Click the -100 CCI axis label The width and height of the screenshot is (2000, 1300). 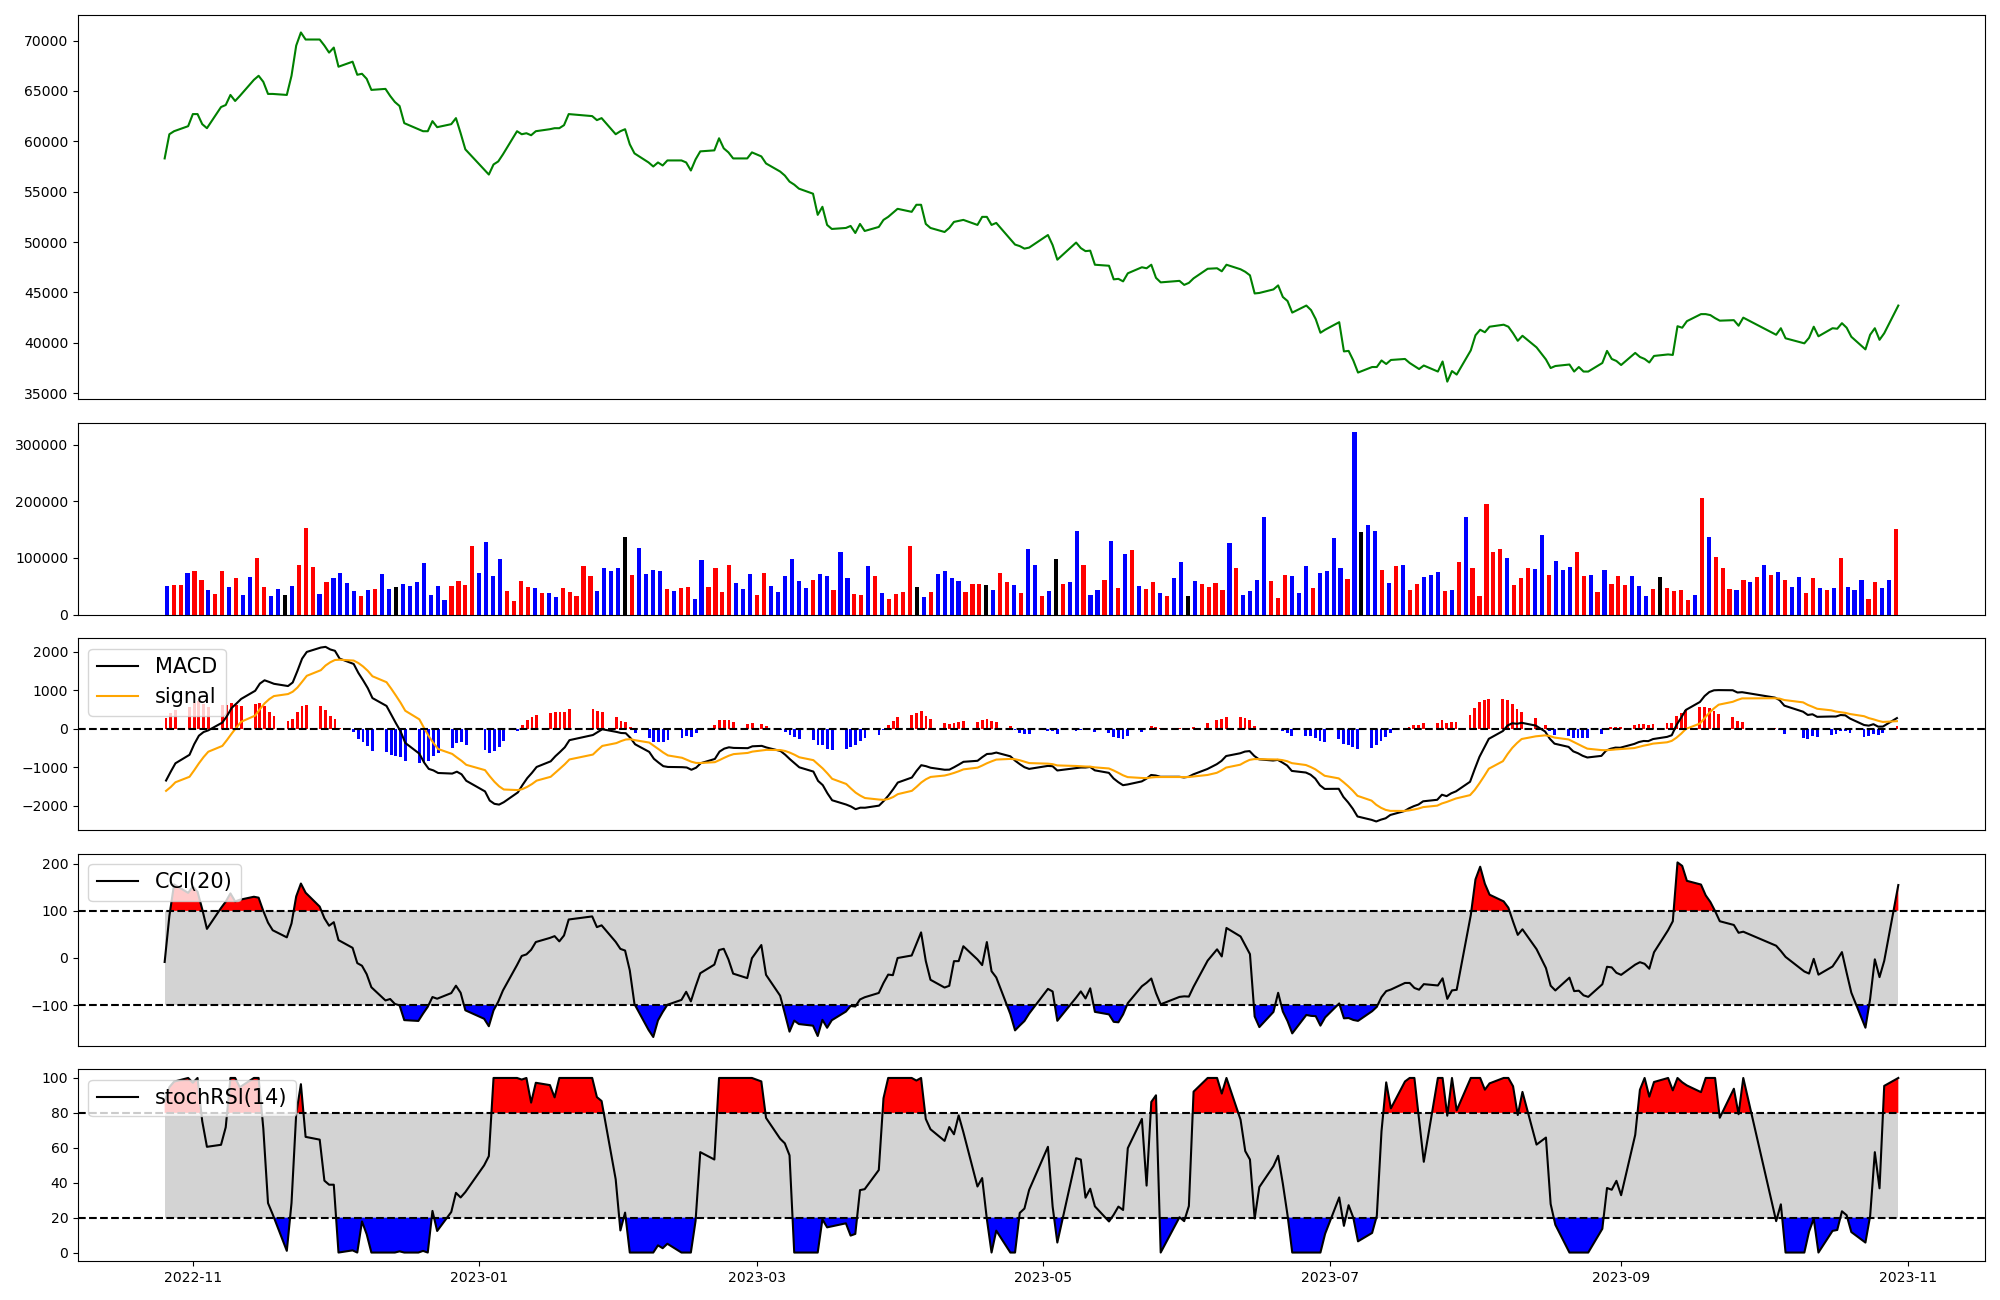coord(52,1005)
